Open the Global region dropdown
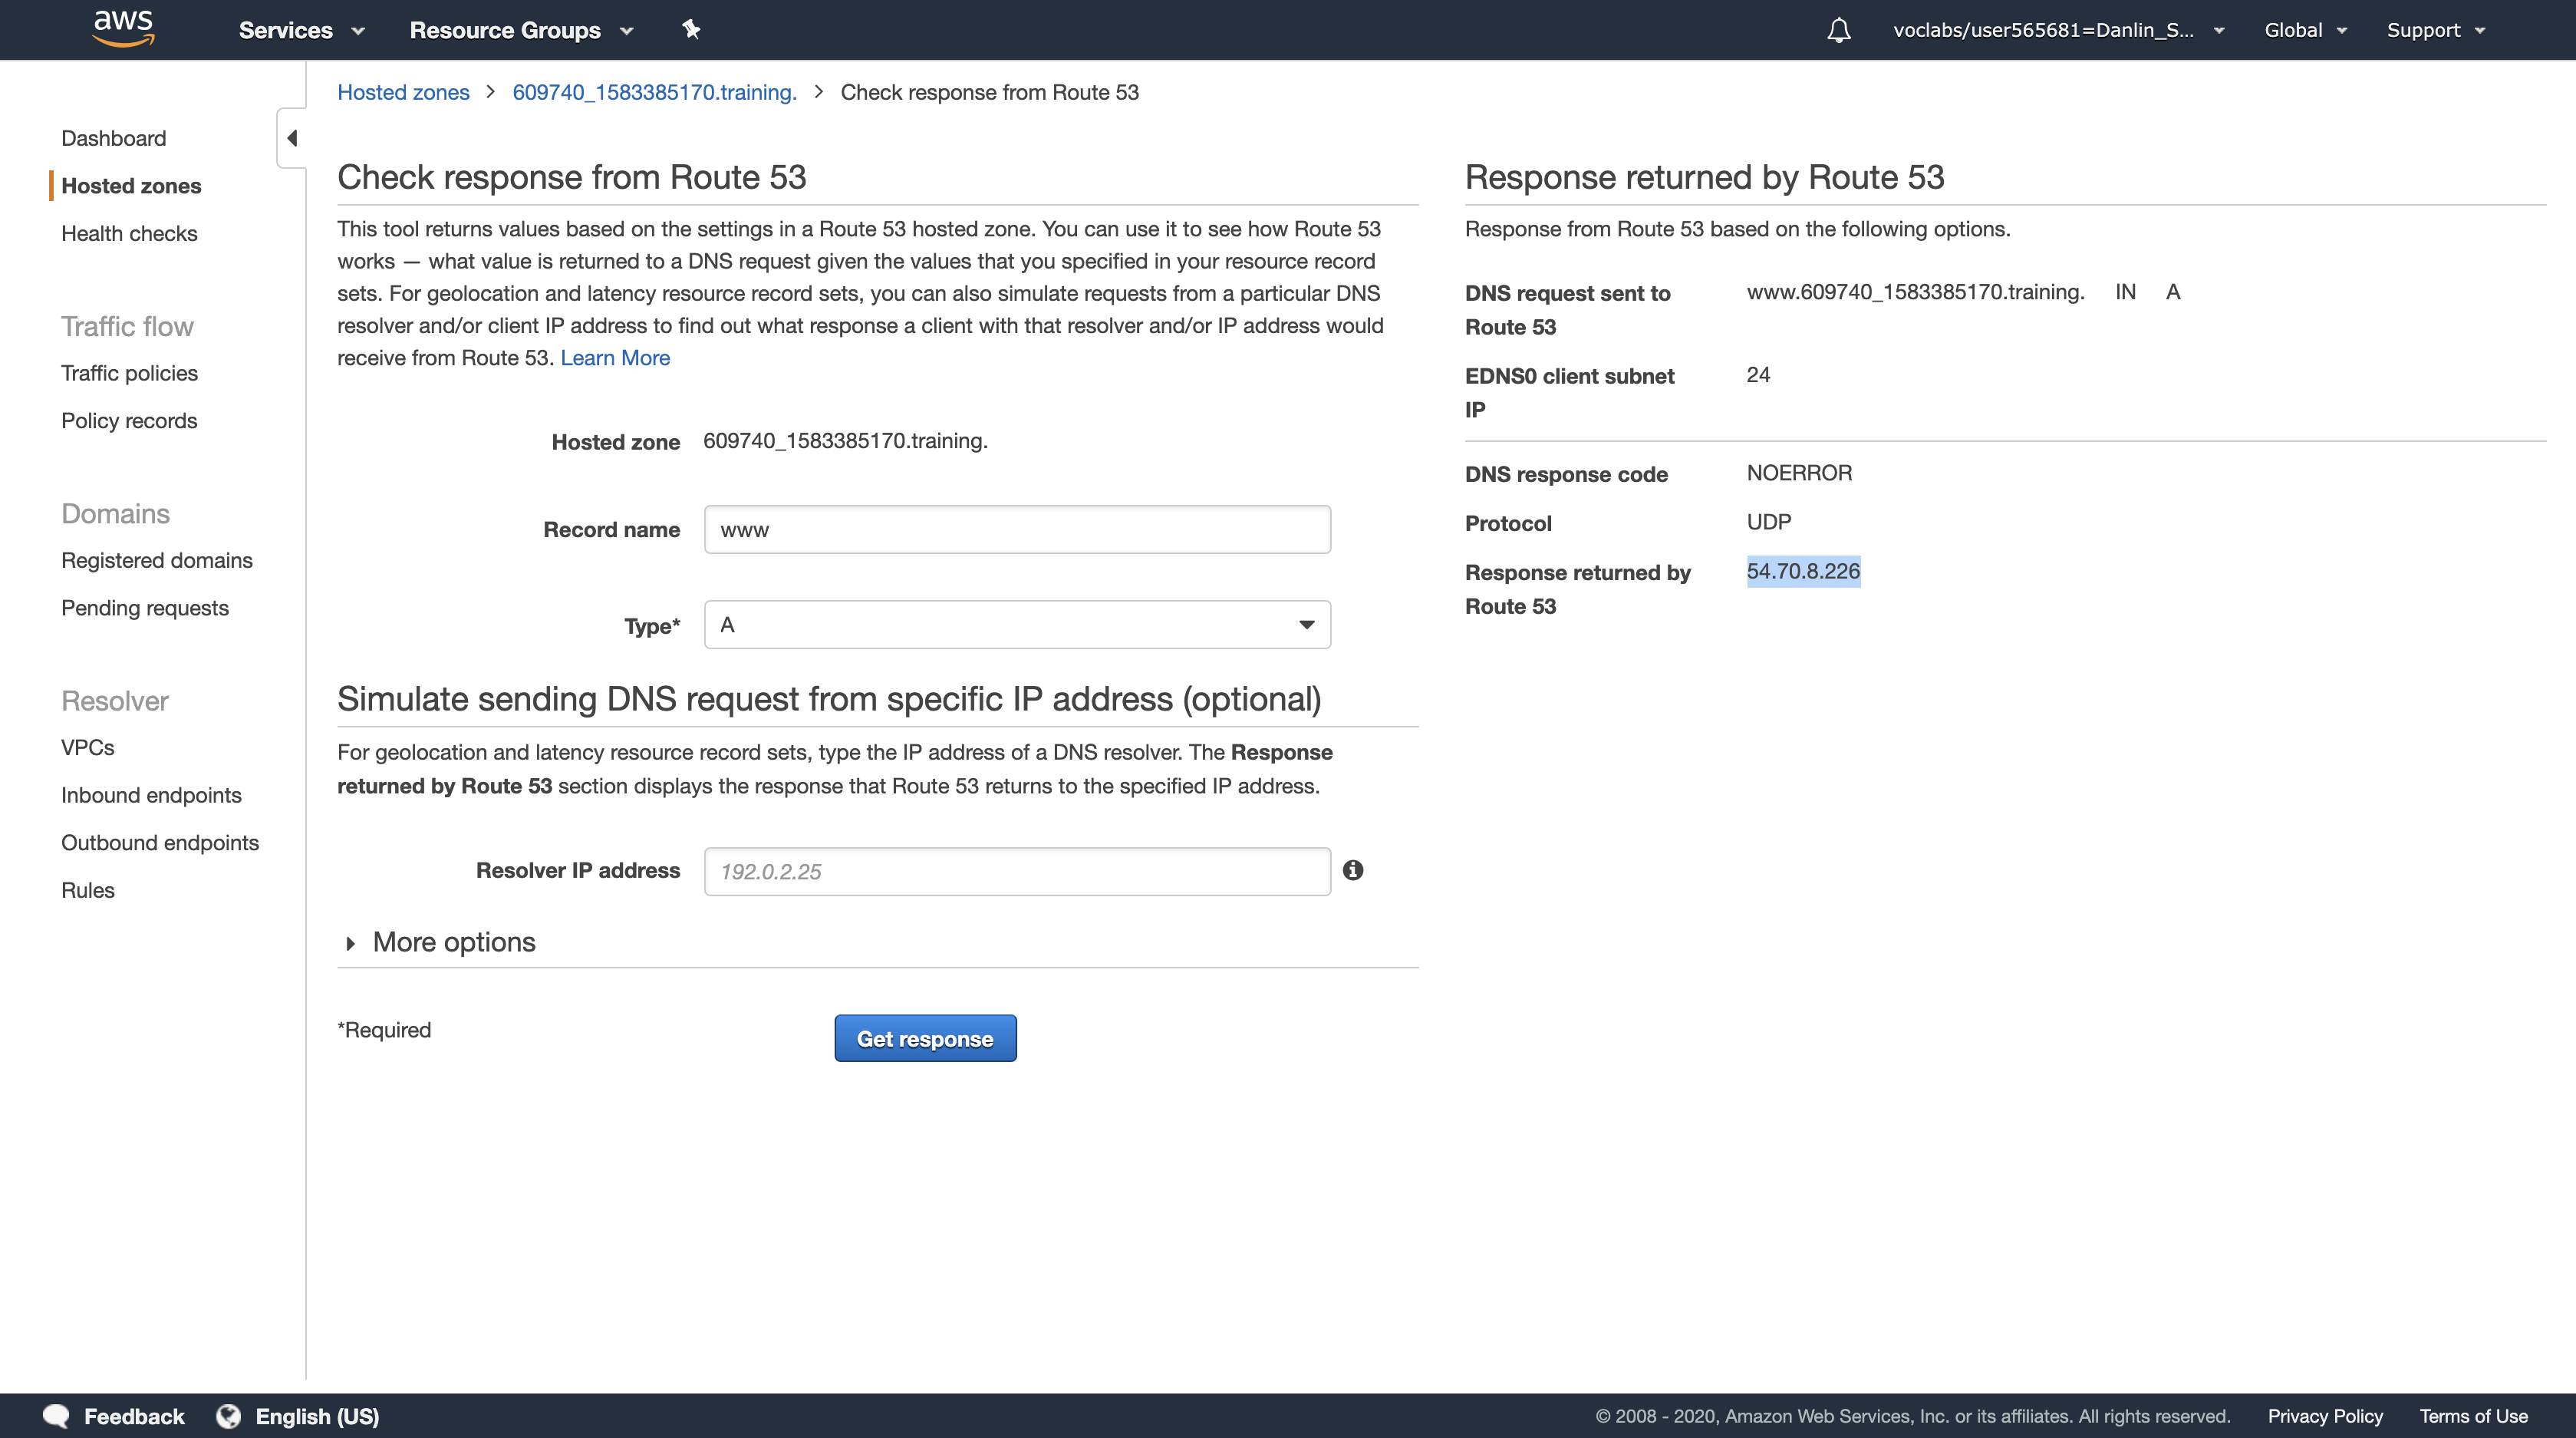The width and height of the screenshot is (2576, 1438). [x=2304, y=30]
